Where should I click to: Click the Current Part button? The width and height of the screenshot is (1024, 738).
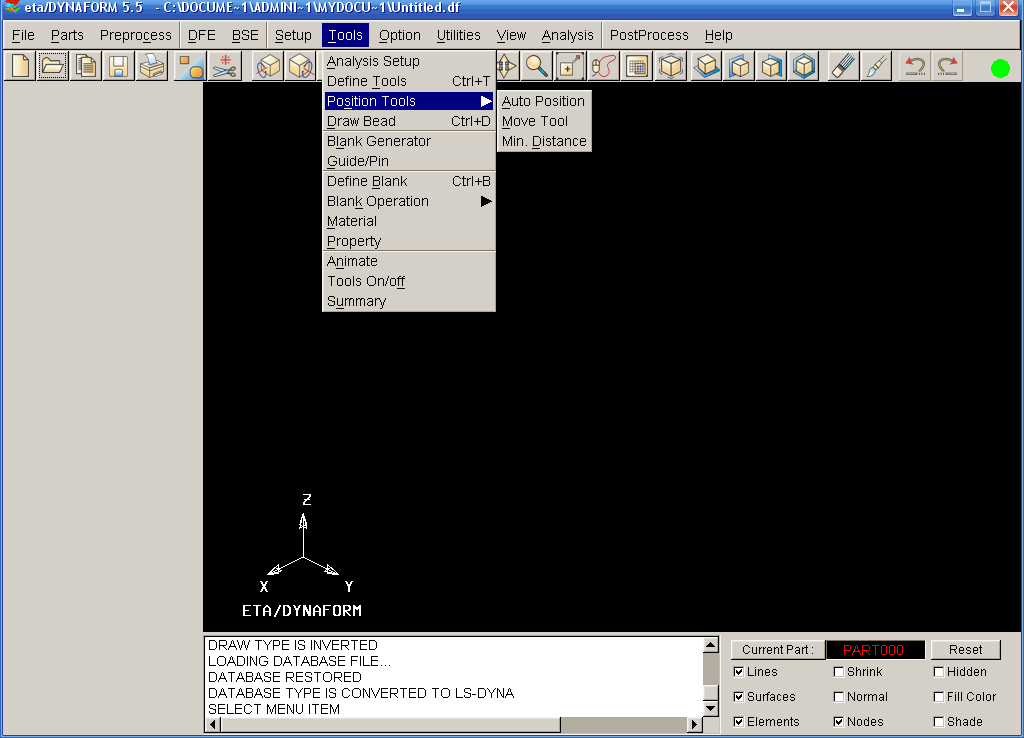tap(778, 650)
